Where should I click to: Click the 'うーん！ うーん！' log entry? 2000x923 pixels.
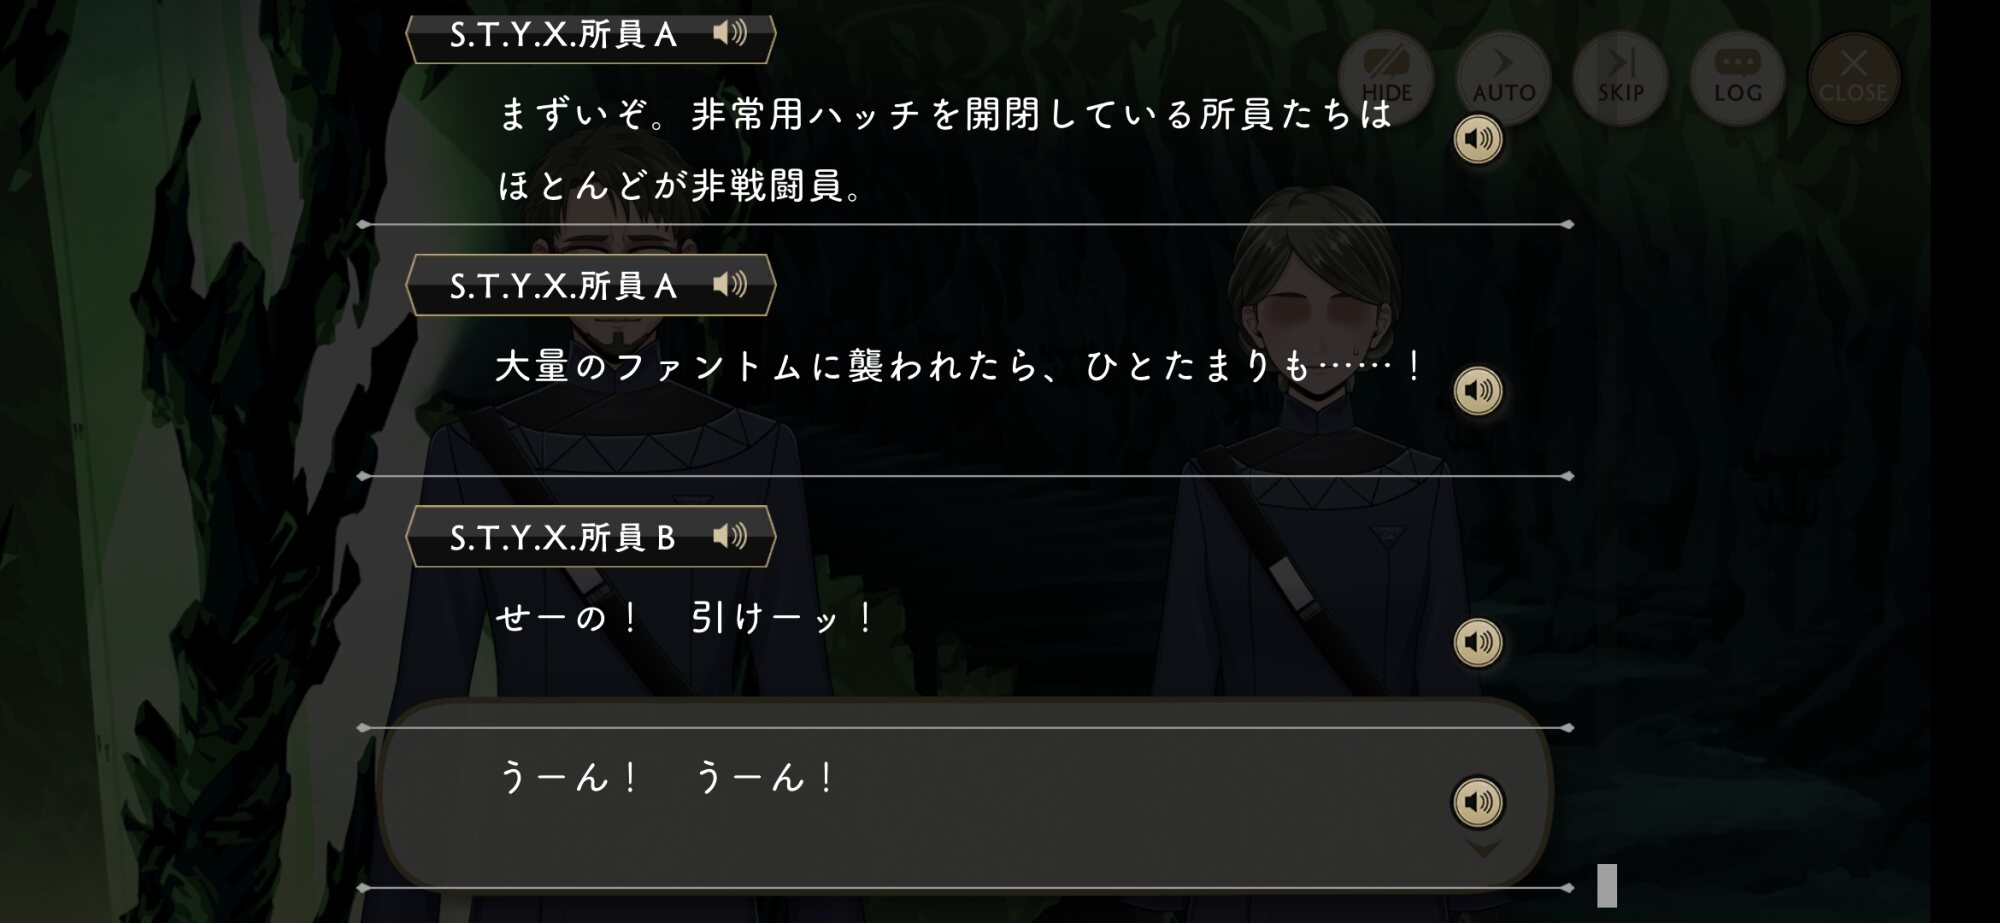(x=666, y=777)
